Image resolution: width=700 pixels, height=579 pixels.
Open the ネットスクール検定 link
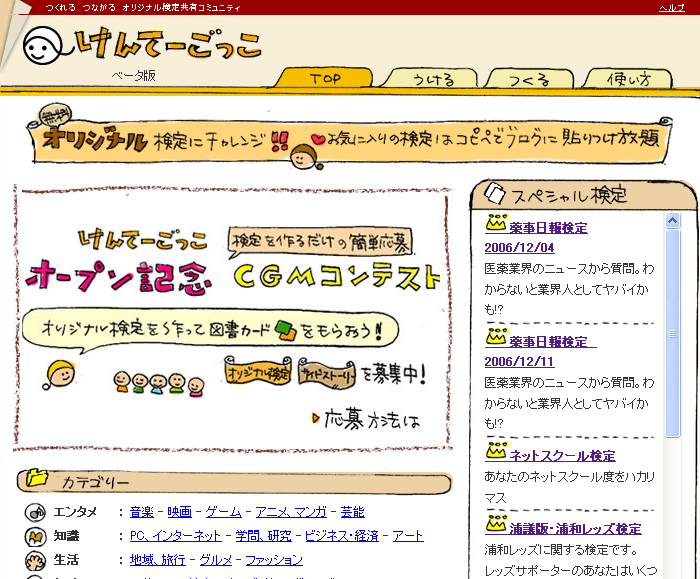pos(562,456)
